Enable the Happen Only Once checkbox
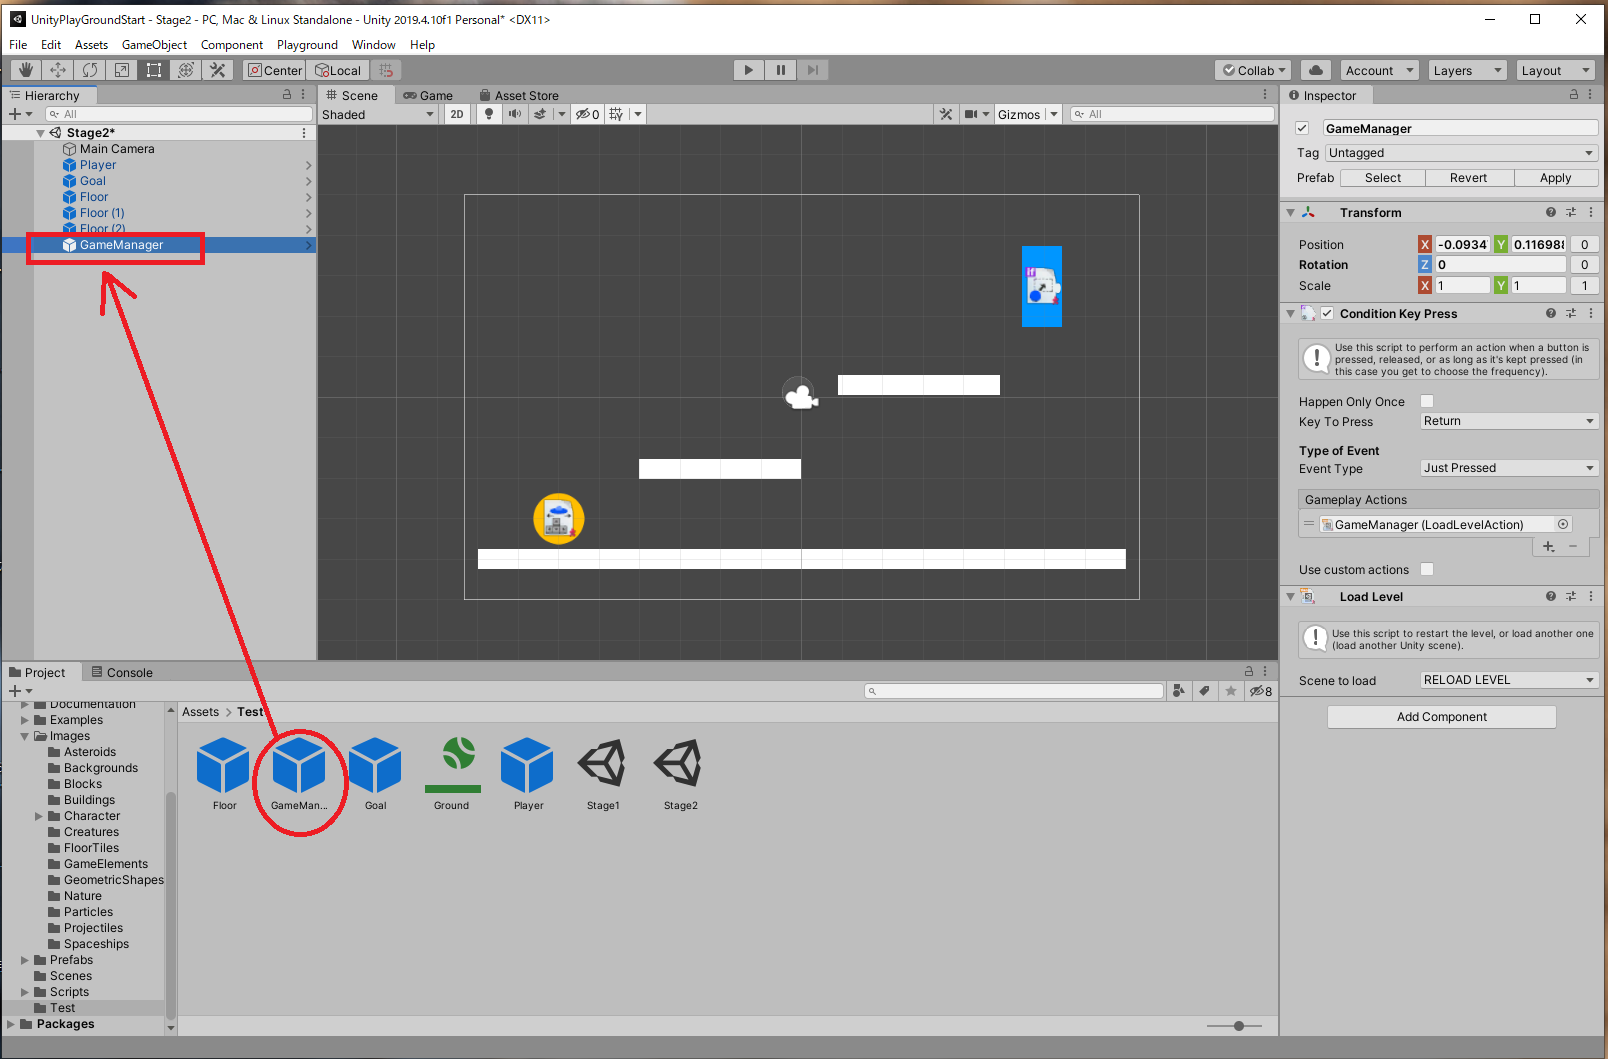Image resolution: width=1608 pixels, height=1059 pixels. pos(1427,401)
